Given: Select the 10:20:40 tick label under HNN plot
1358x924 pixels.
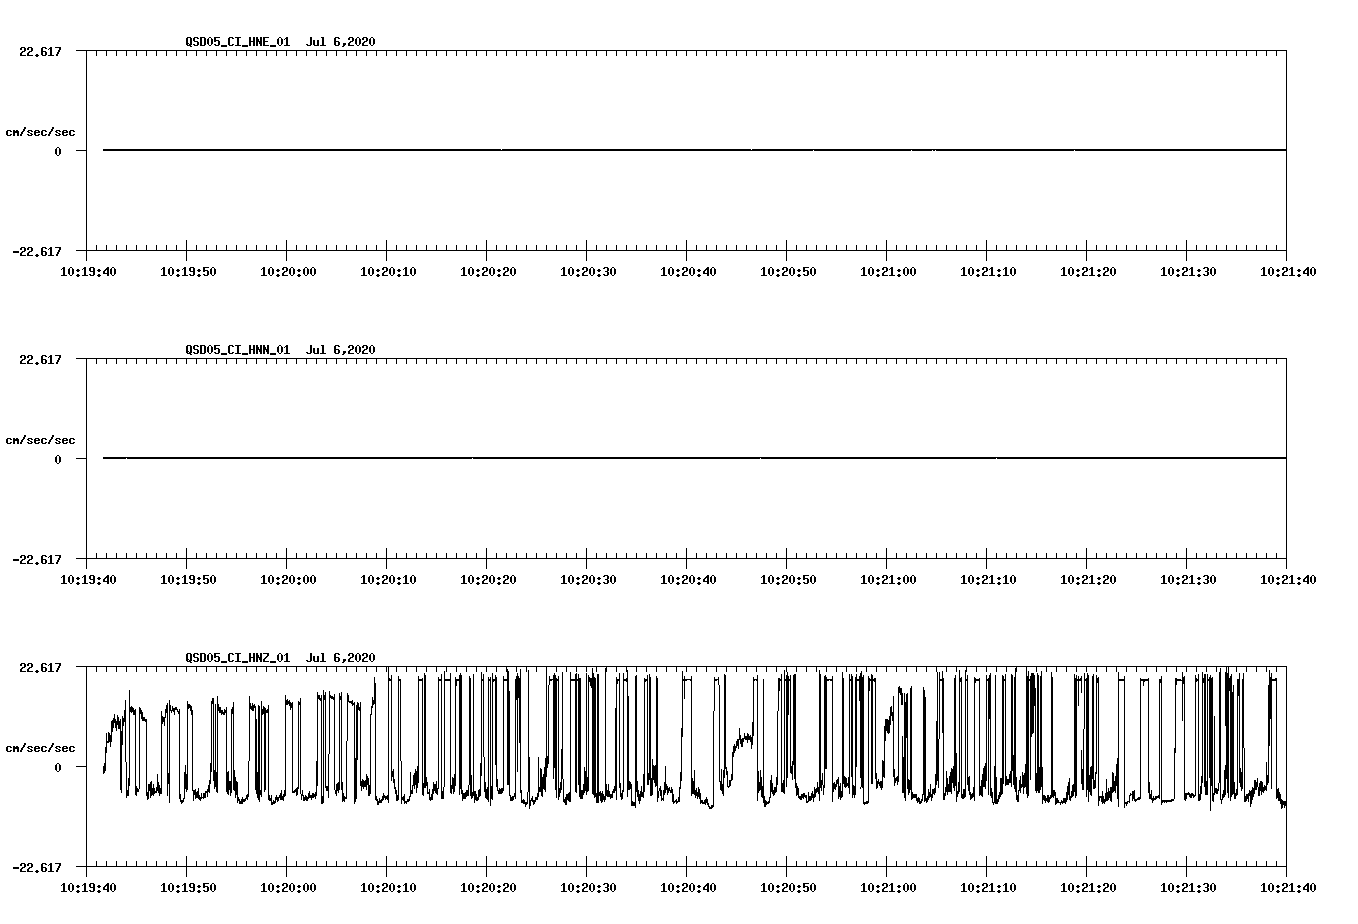Looking at the screenshot, I should 687,579.
